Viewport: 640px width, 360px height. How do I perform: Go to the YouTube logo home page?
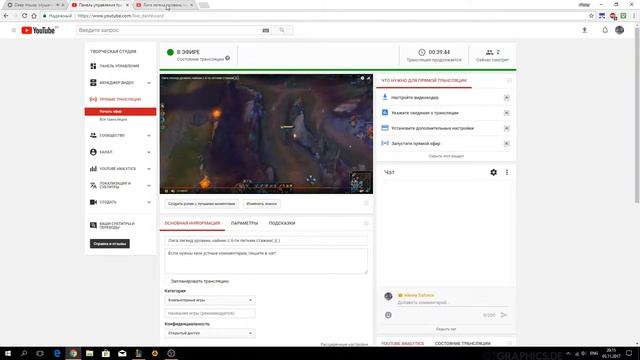[38, 30]
